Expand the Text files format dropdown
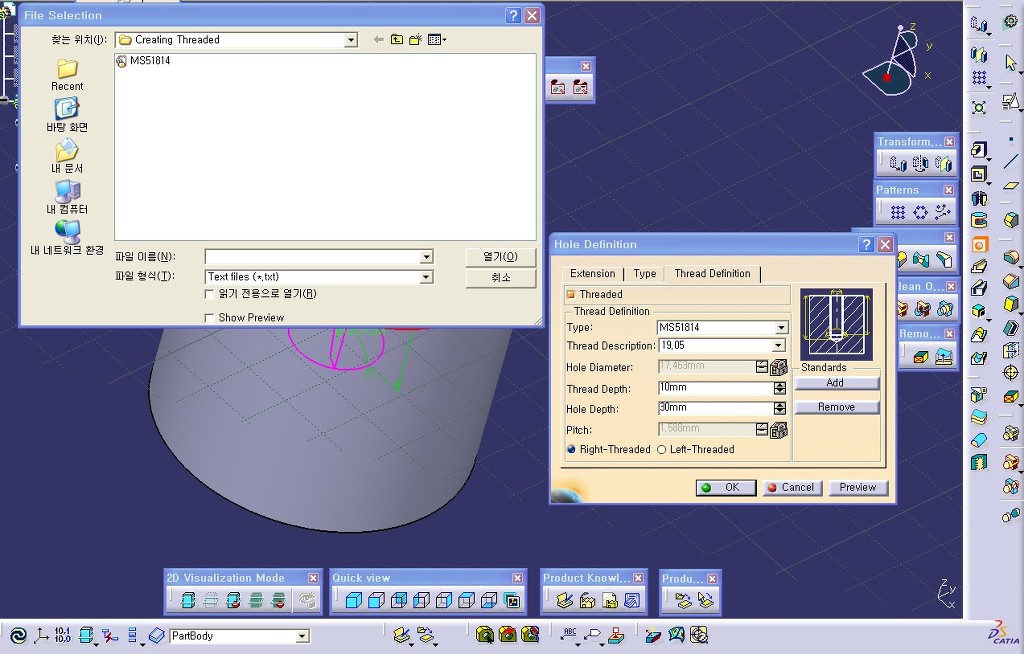The image size is (1024, 654). pos(427,277)
